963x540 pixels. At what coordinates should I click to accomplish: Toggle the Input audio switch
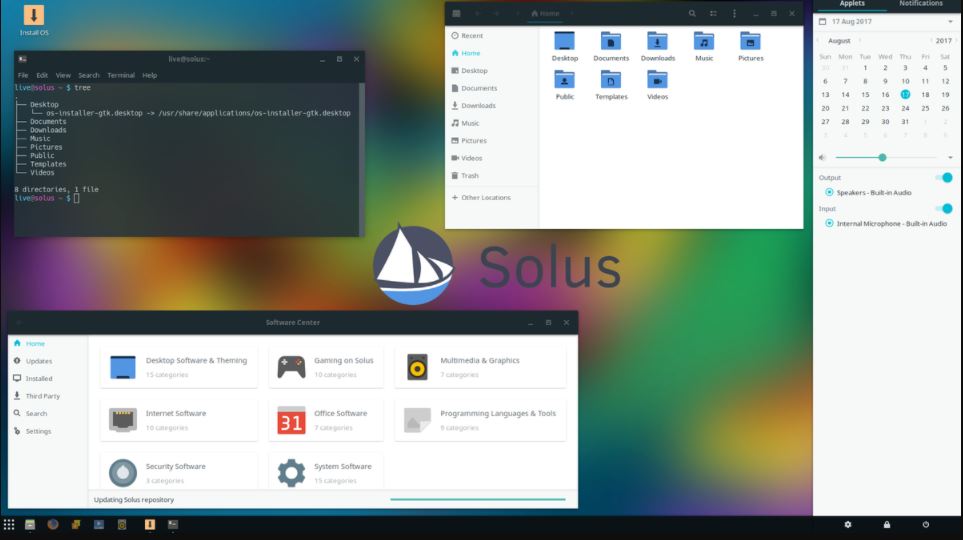pyautogui.click(x=944, y=209)
